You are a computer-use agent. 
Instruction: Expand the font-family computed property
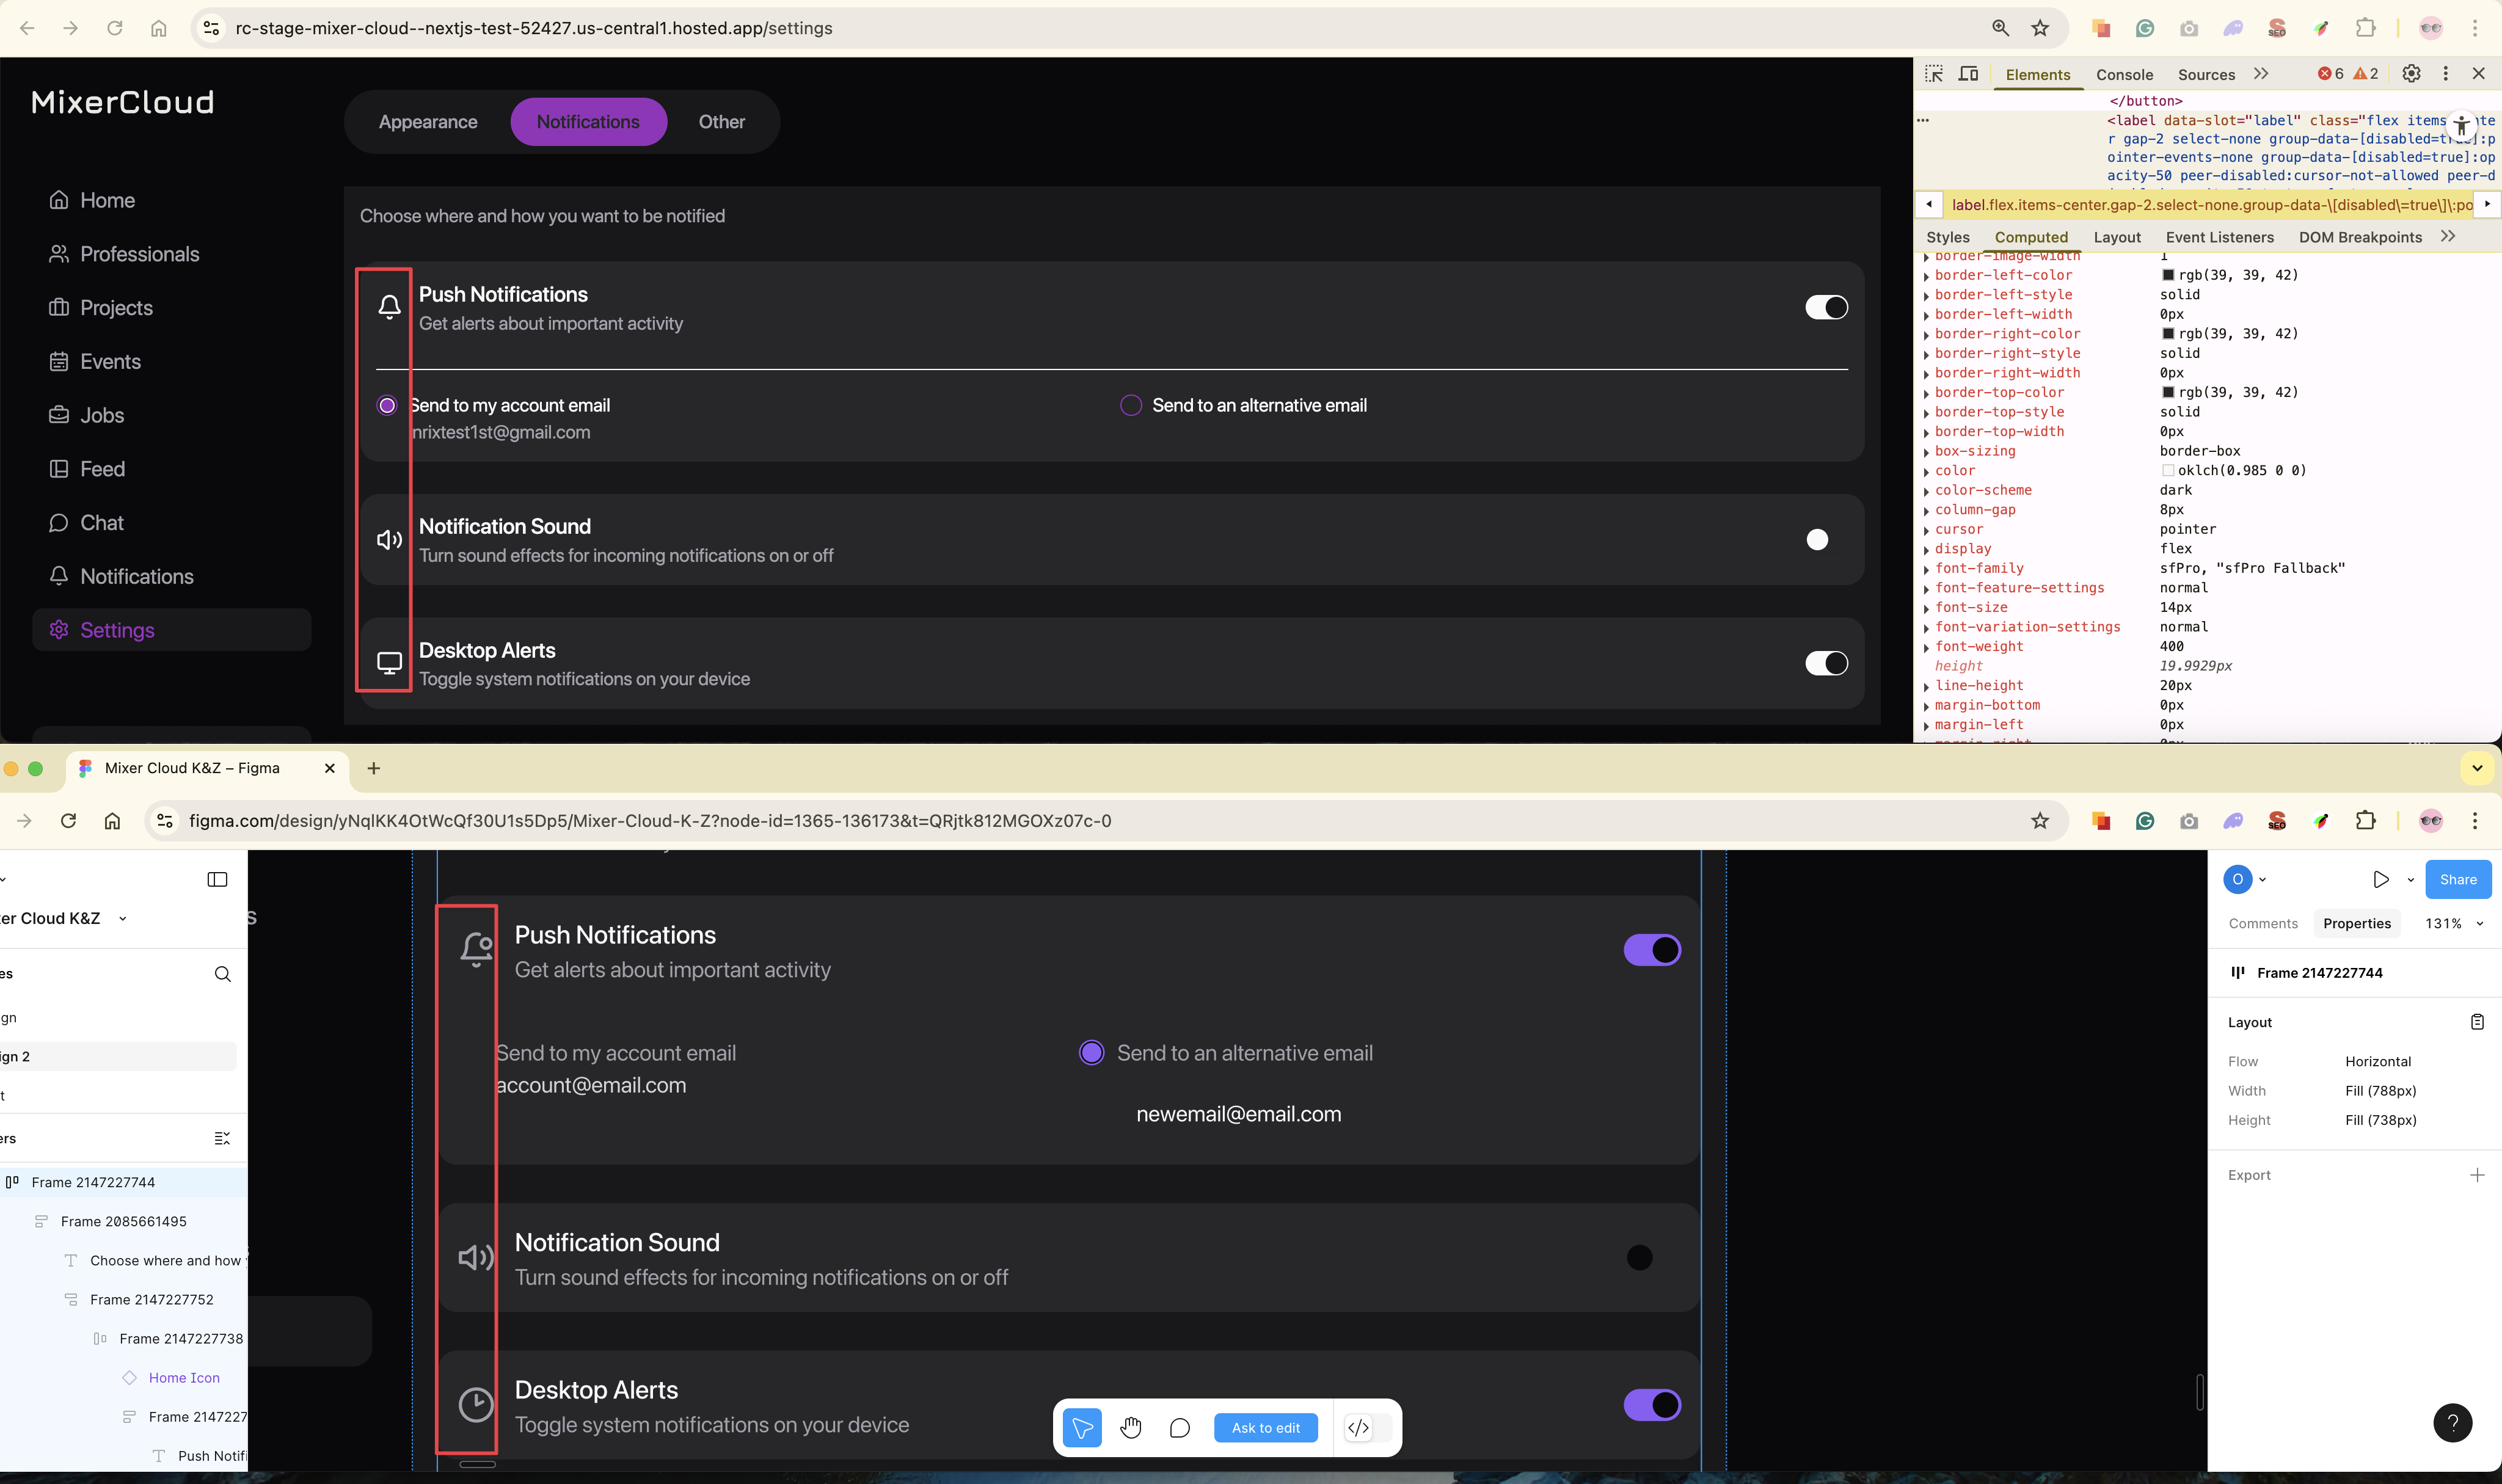(1926, 568)
